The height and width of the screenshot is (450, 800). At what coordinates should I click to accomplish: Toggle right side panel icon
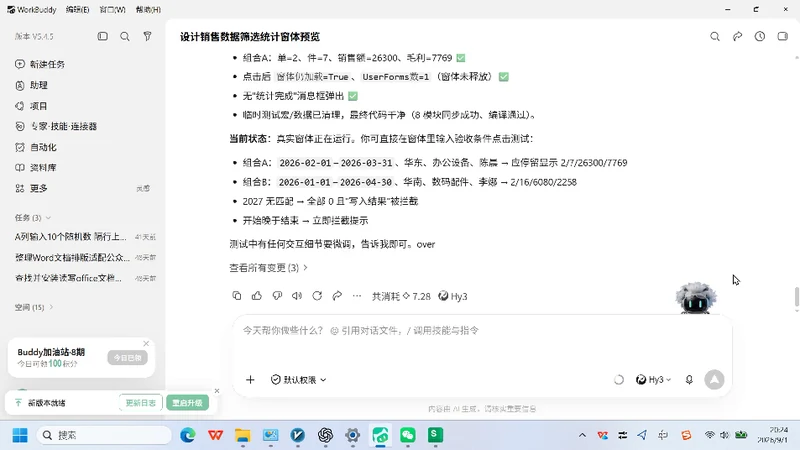(x=782, y=36)
